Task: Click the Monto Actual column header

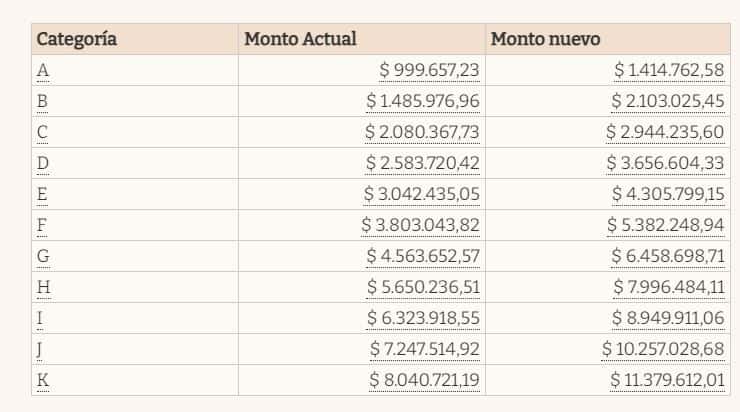Action: [301, 39]
